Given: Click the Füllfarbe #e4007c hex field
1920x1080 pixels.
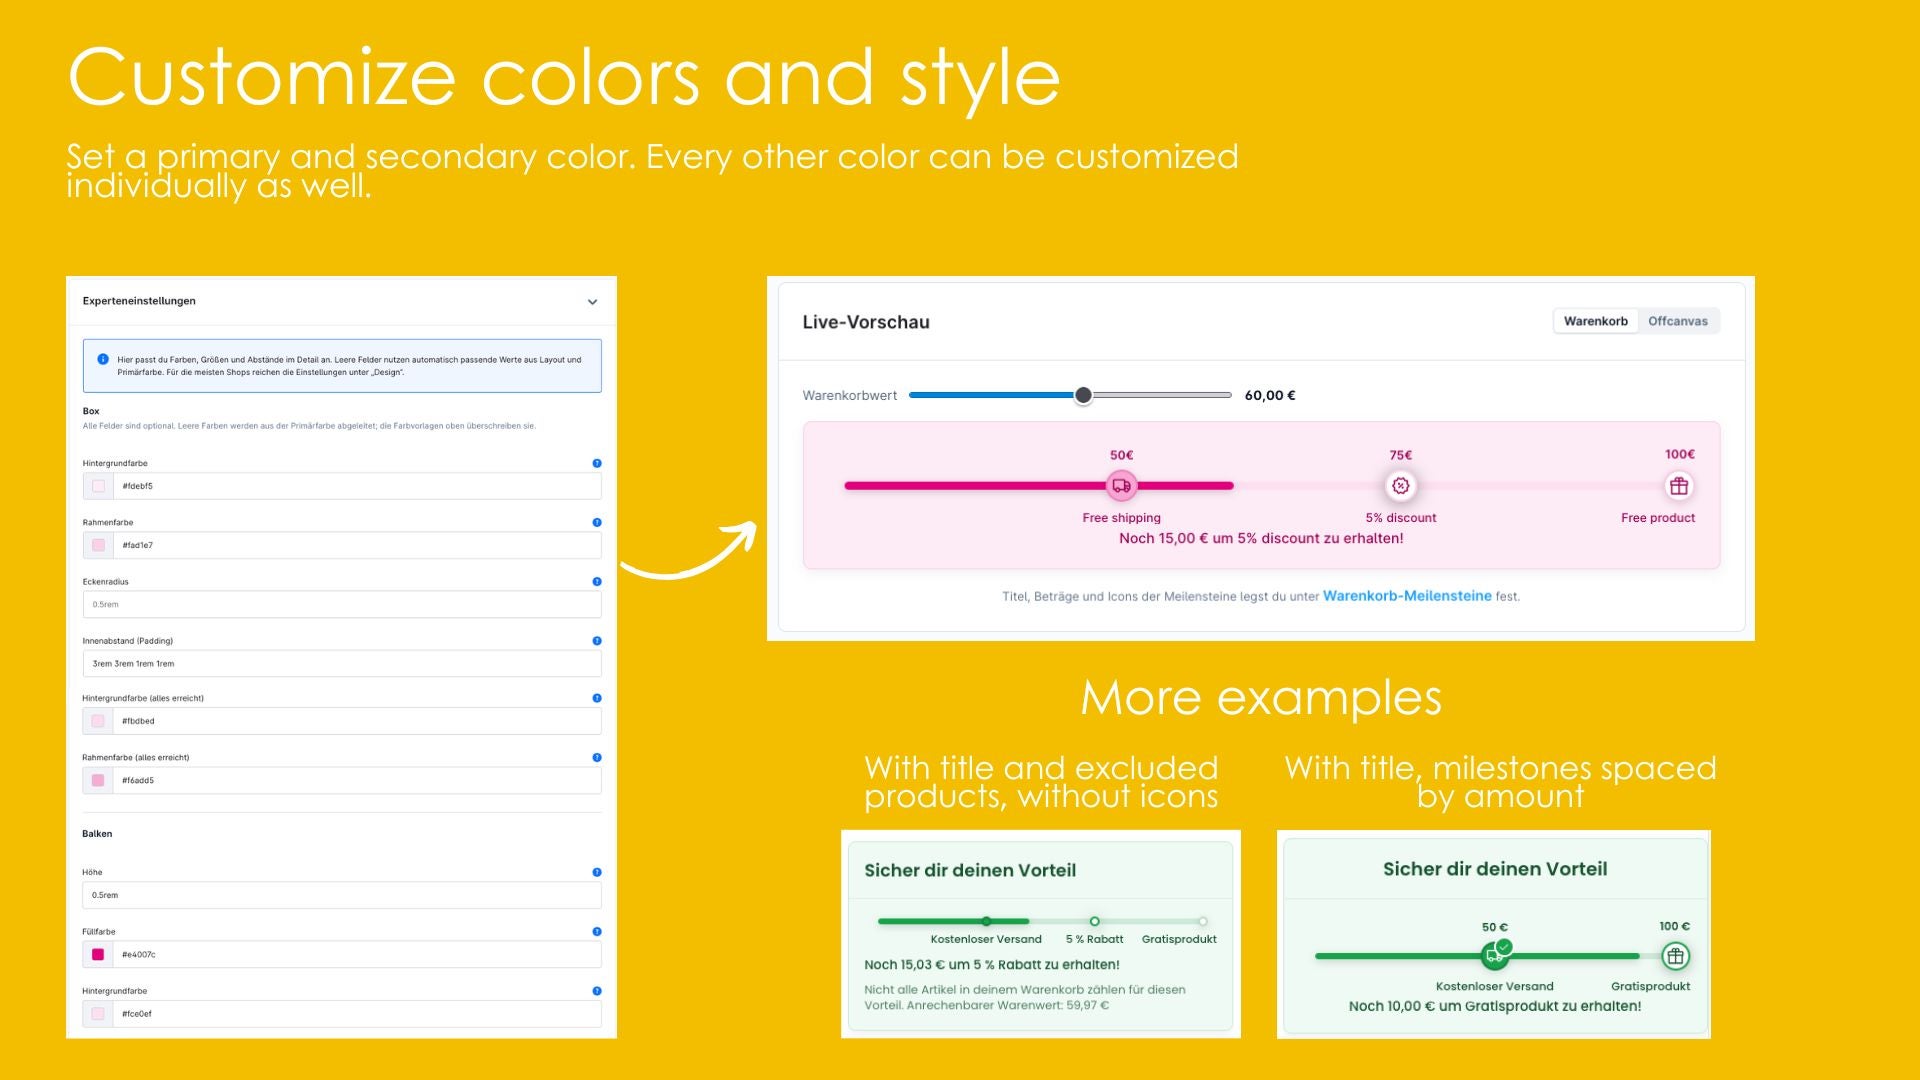Looking at the screenshot, I should pos(357,954).
